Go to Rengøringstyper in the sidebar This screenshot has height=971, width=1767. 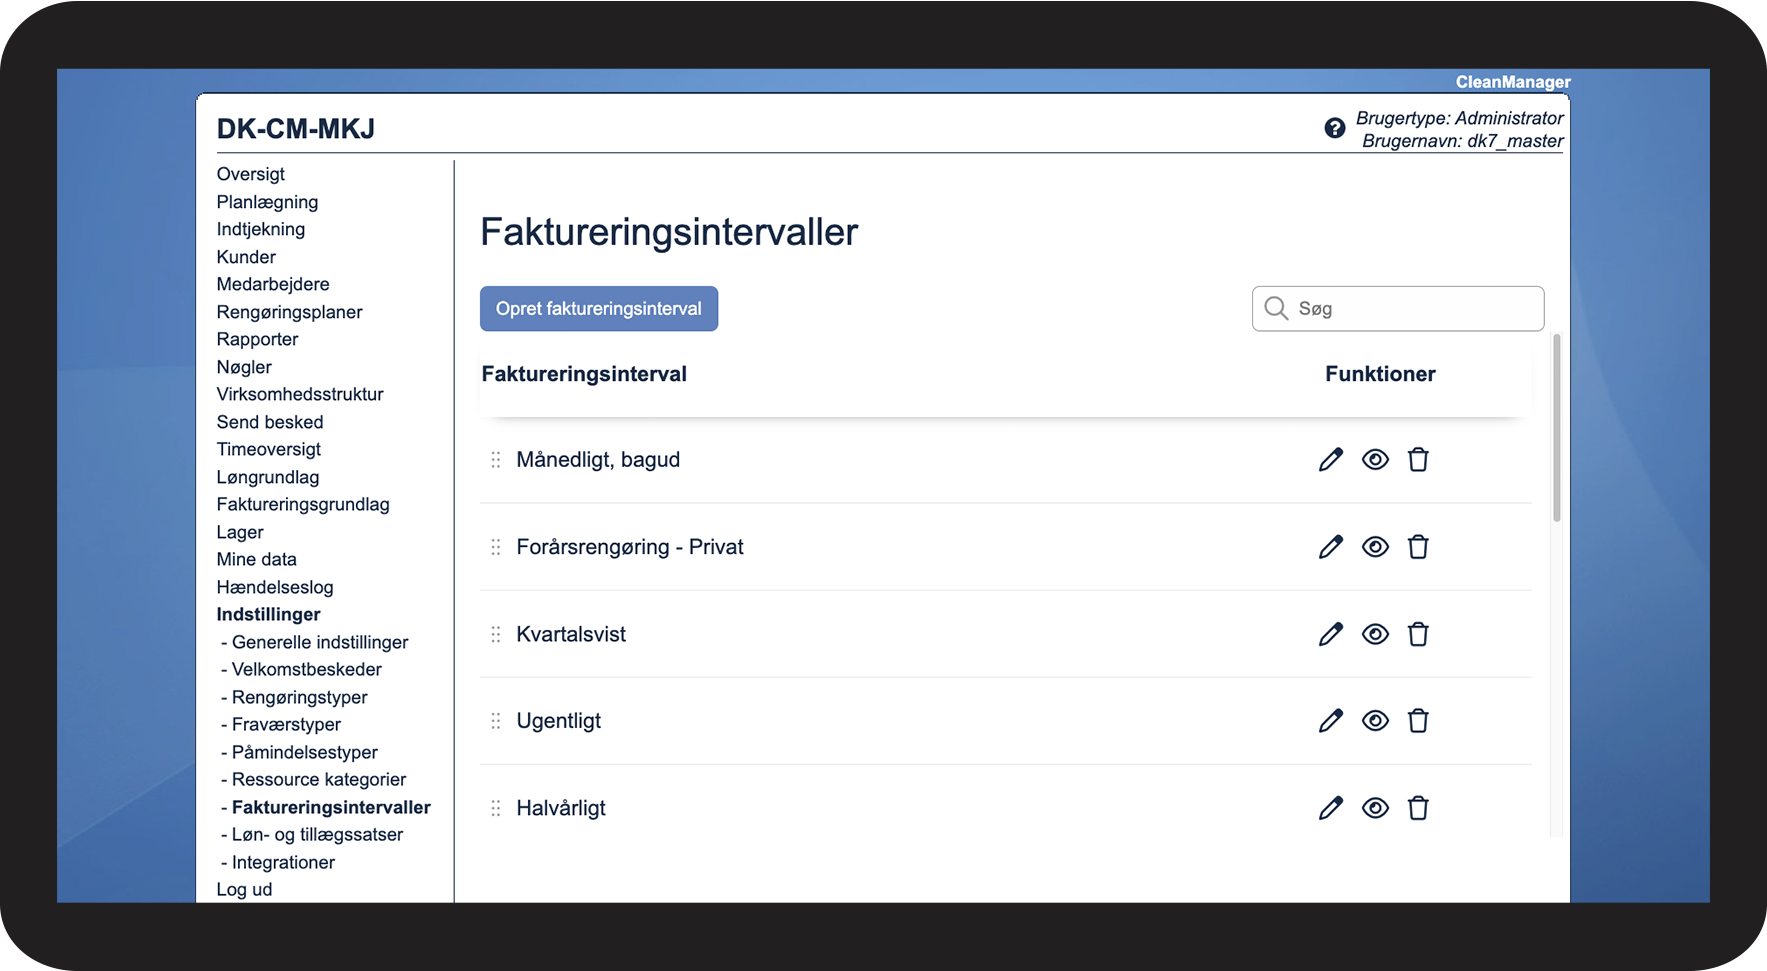[299, 697]
